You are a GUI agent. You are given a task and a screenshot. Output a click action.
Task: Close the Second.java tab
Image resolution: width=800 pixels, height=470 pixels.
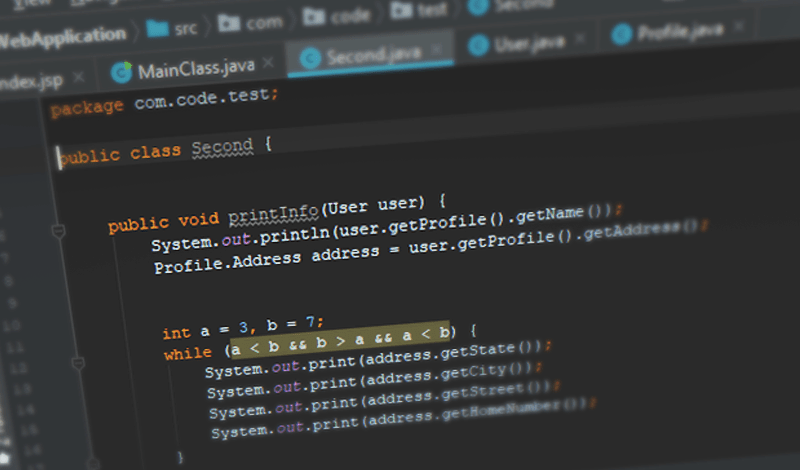tap(437, 50)
